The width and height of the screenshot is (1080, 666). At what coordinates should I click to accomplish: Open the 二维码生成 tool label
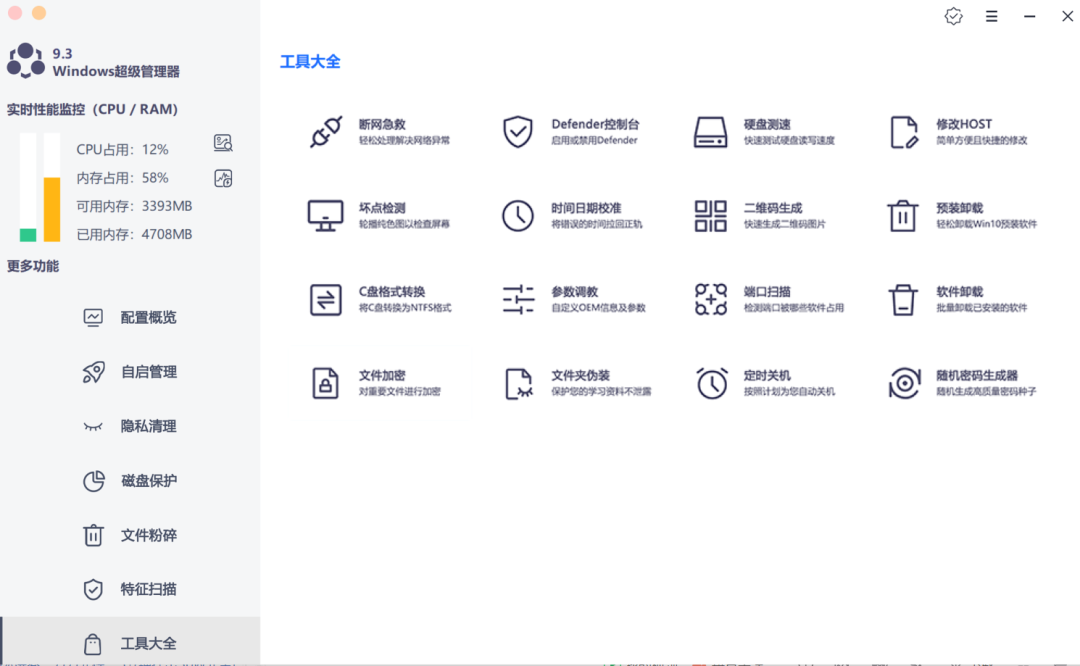coord(773,208)
